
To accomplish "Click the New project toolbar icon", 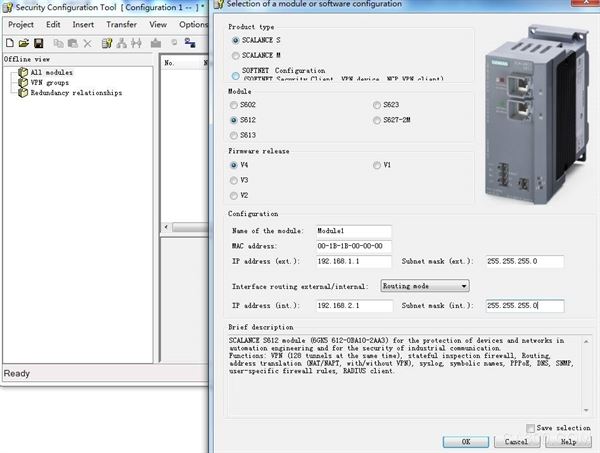I will [x=9, y=43].
